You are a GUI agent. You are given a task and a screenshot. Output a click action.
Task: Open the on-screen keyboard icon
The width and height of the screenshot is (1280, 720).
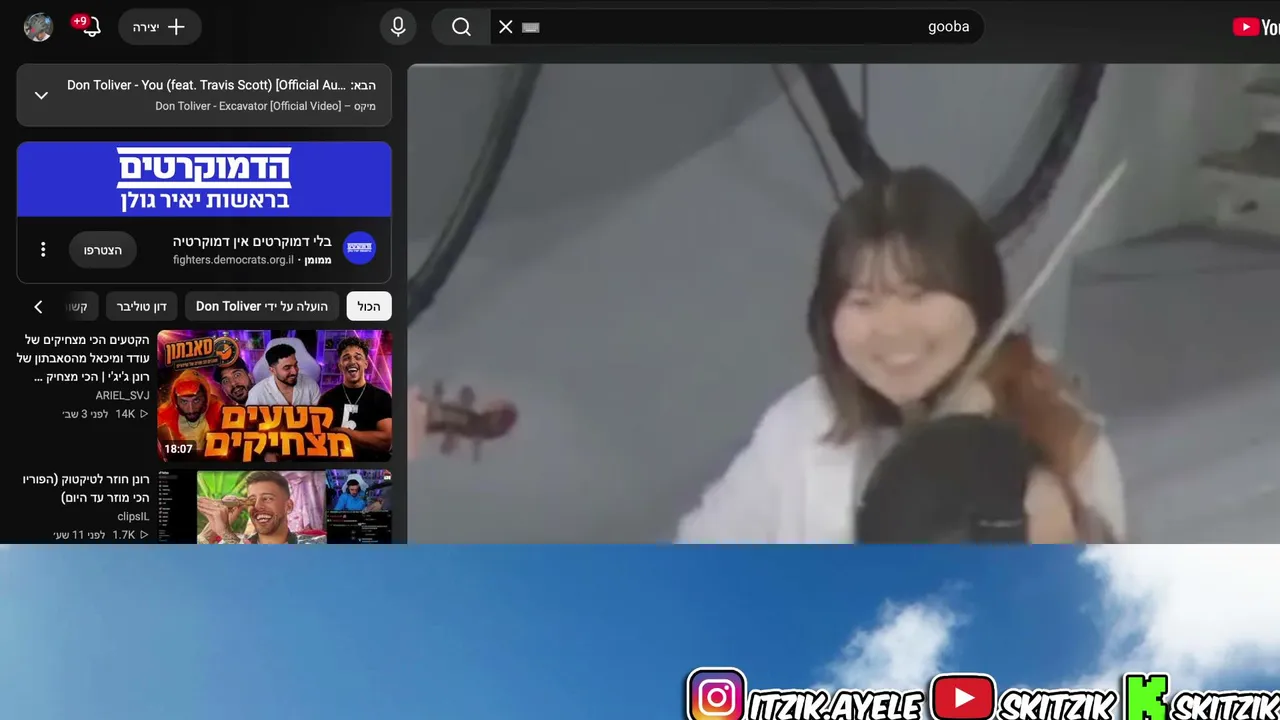point(531,27)
